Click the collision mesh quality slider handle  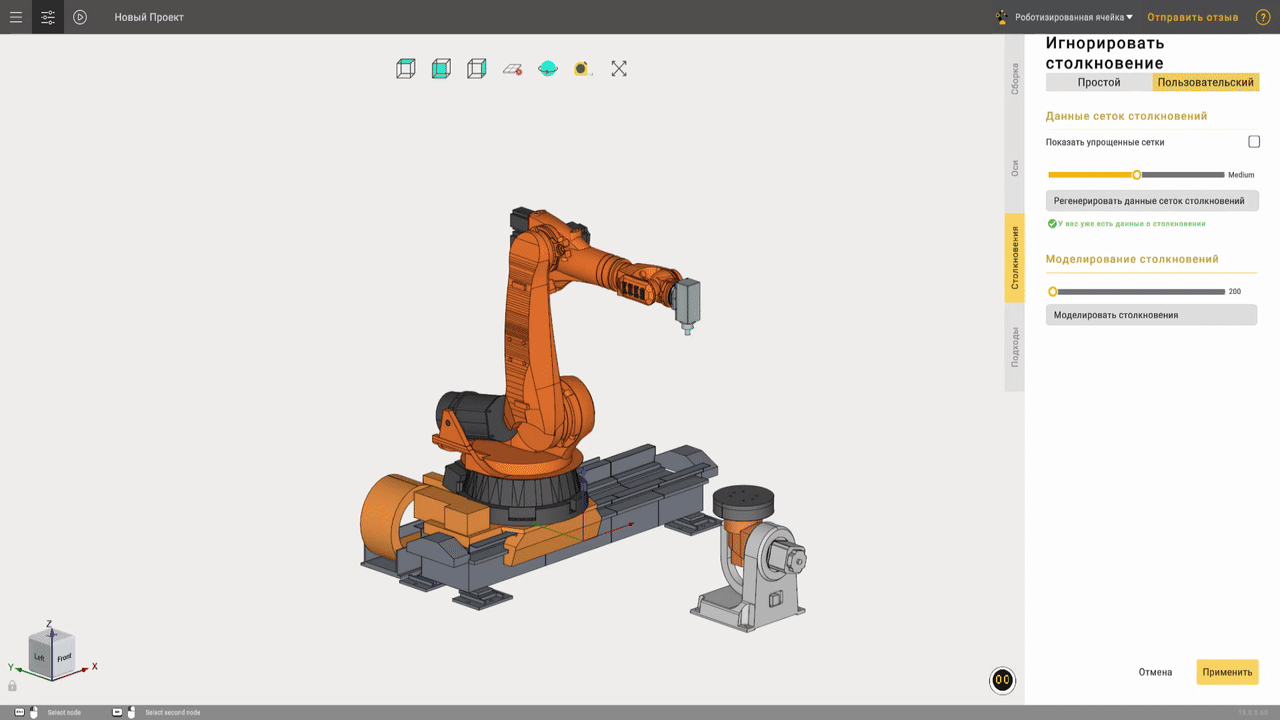[x=1137, y=175]
